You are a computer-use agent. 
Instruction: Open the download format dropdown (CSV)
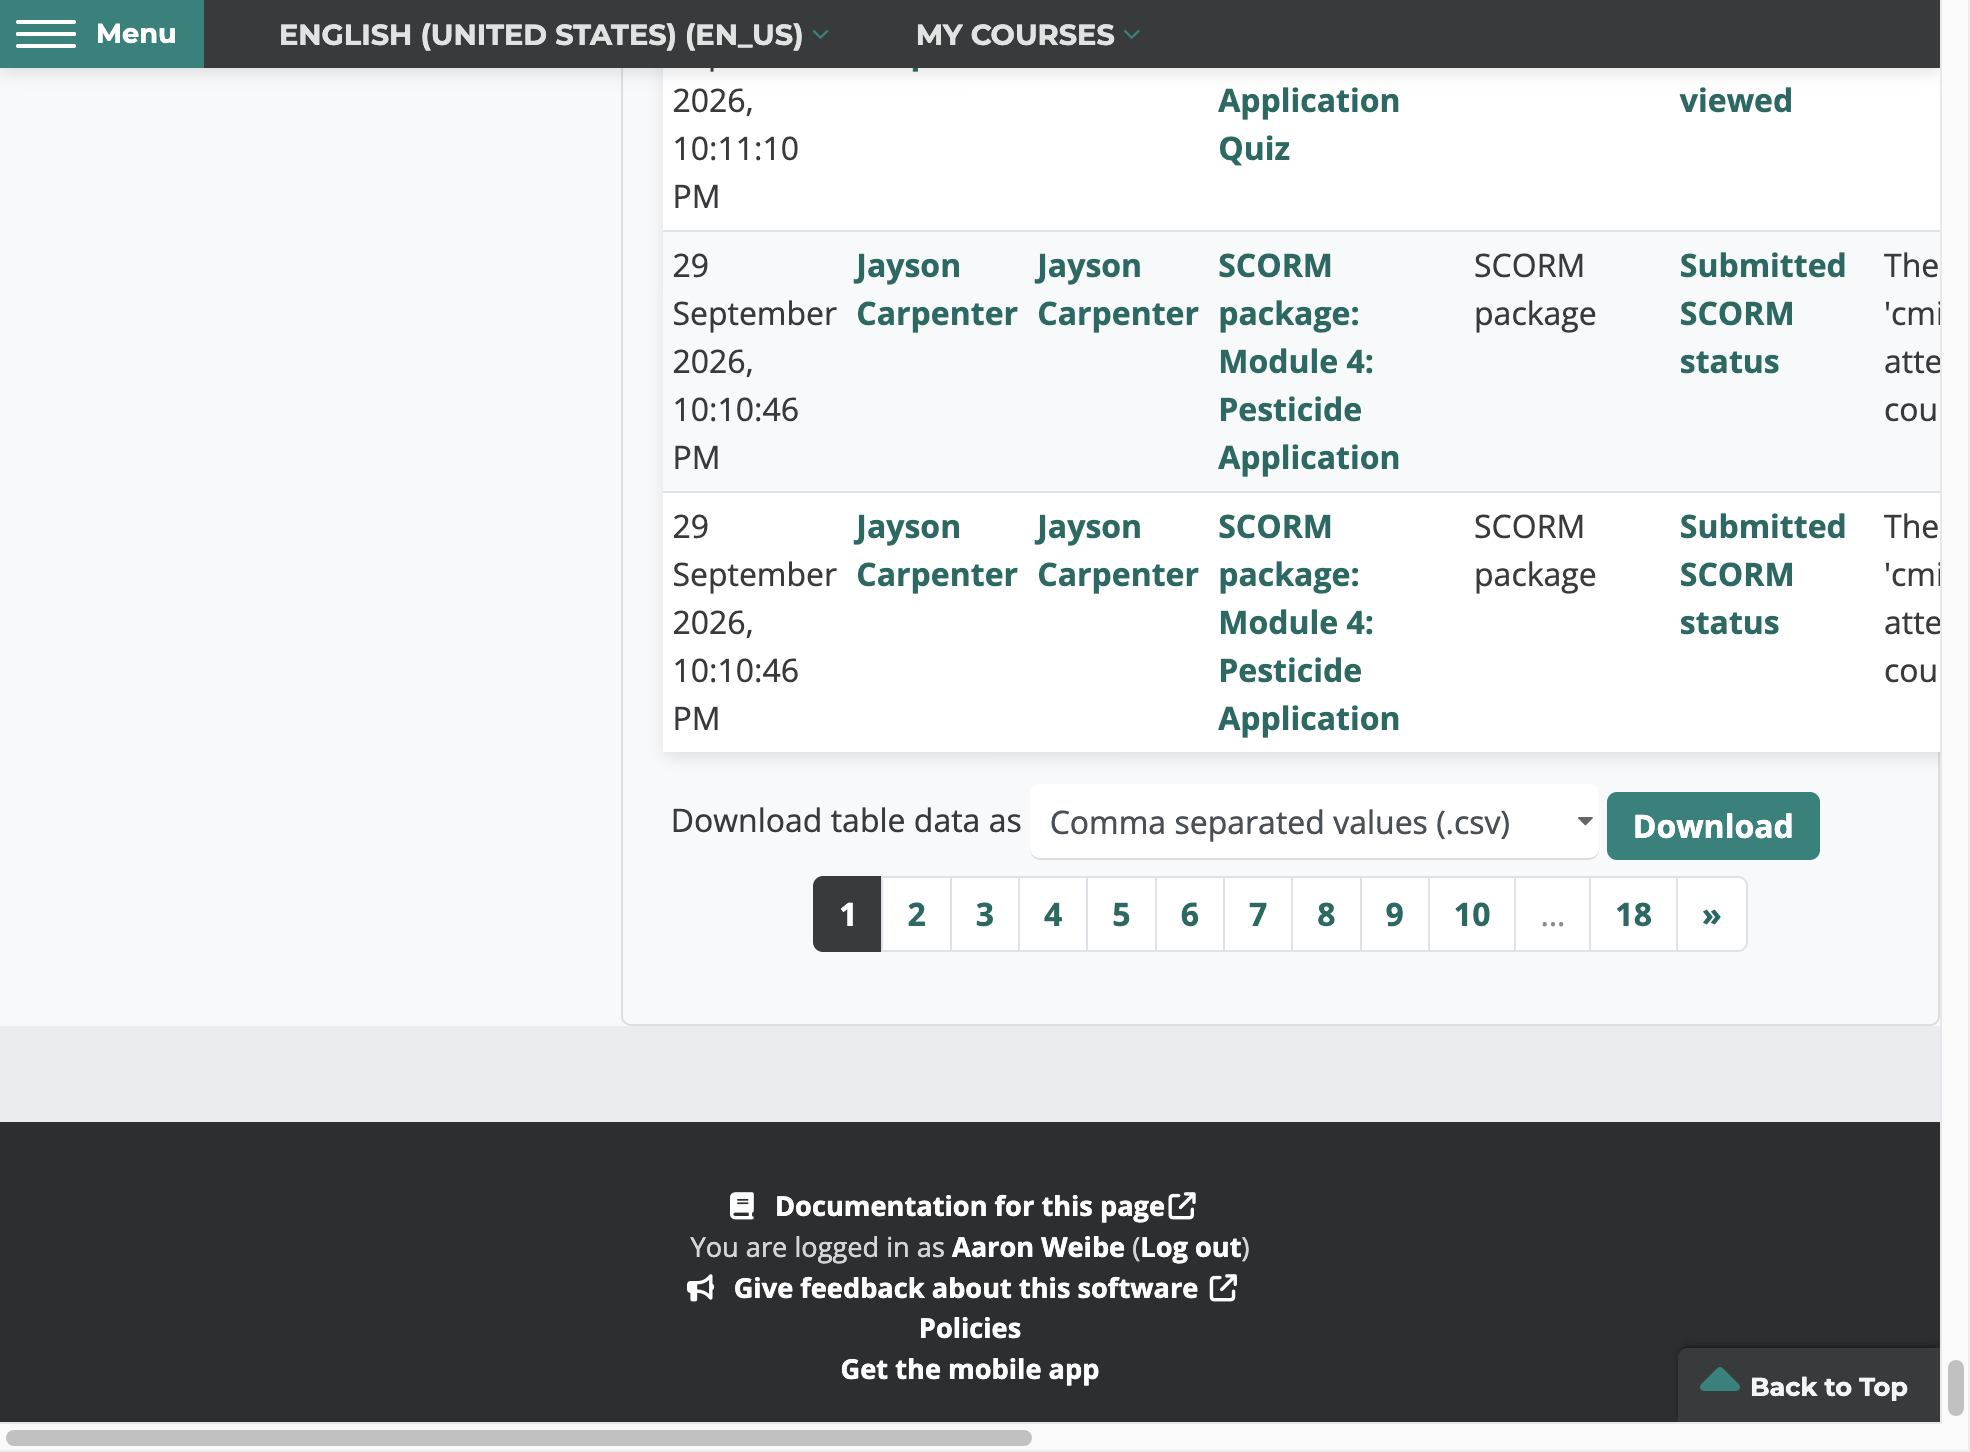(1314, 822)
